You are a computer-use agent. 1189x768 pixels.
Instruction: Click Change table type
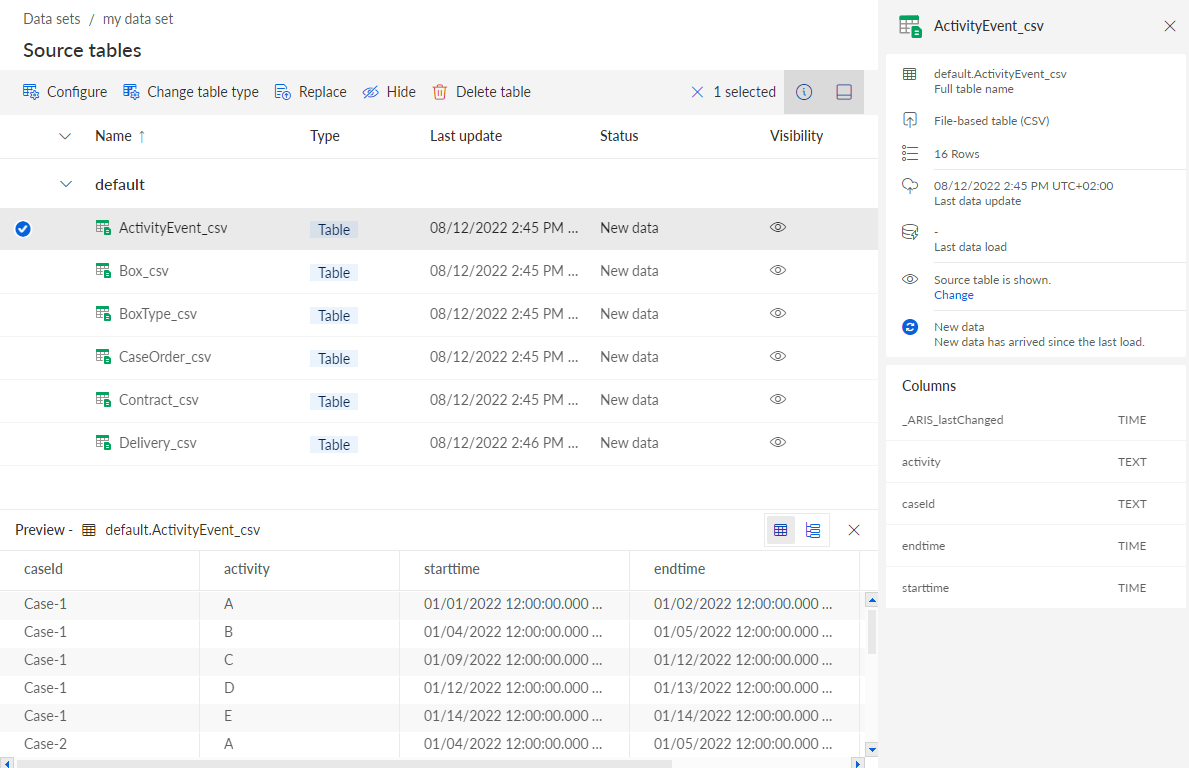tap(190, 92)
